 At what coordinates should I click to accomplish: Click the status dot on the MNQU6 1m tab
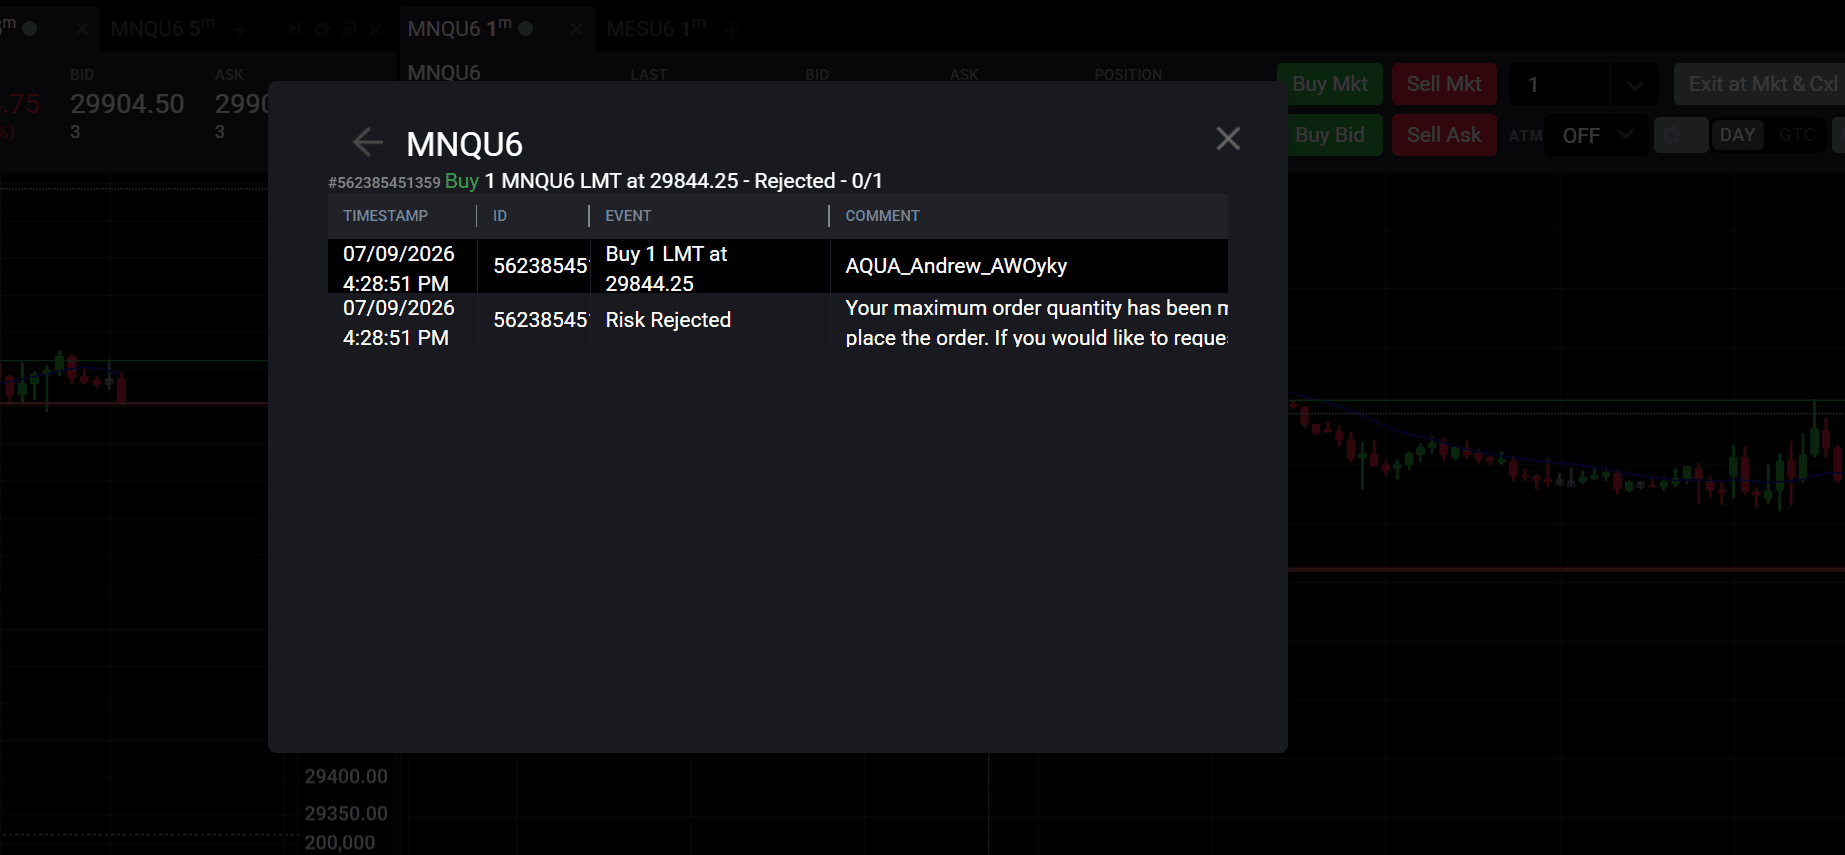click(526, 29)
